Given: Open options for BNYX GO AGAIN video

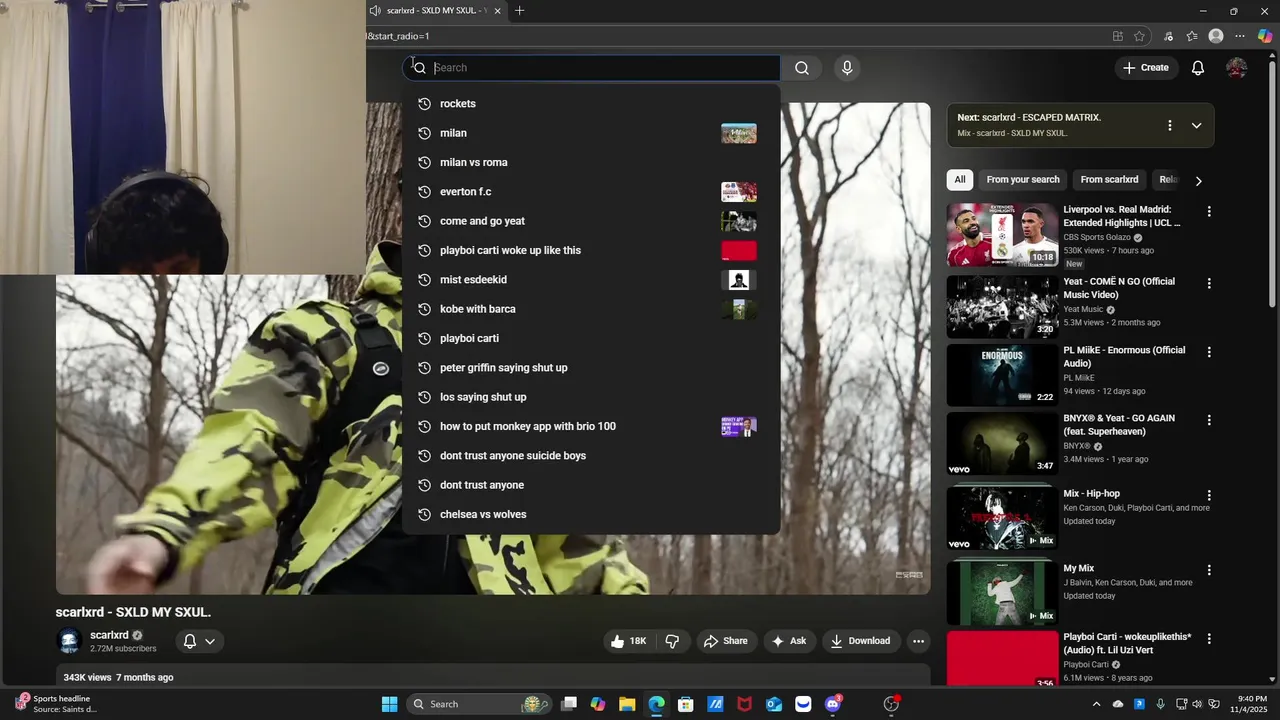Looking at the screenshot, I should pyautogui.click(x=1209, y=420).
